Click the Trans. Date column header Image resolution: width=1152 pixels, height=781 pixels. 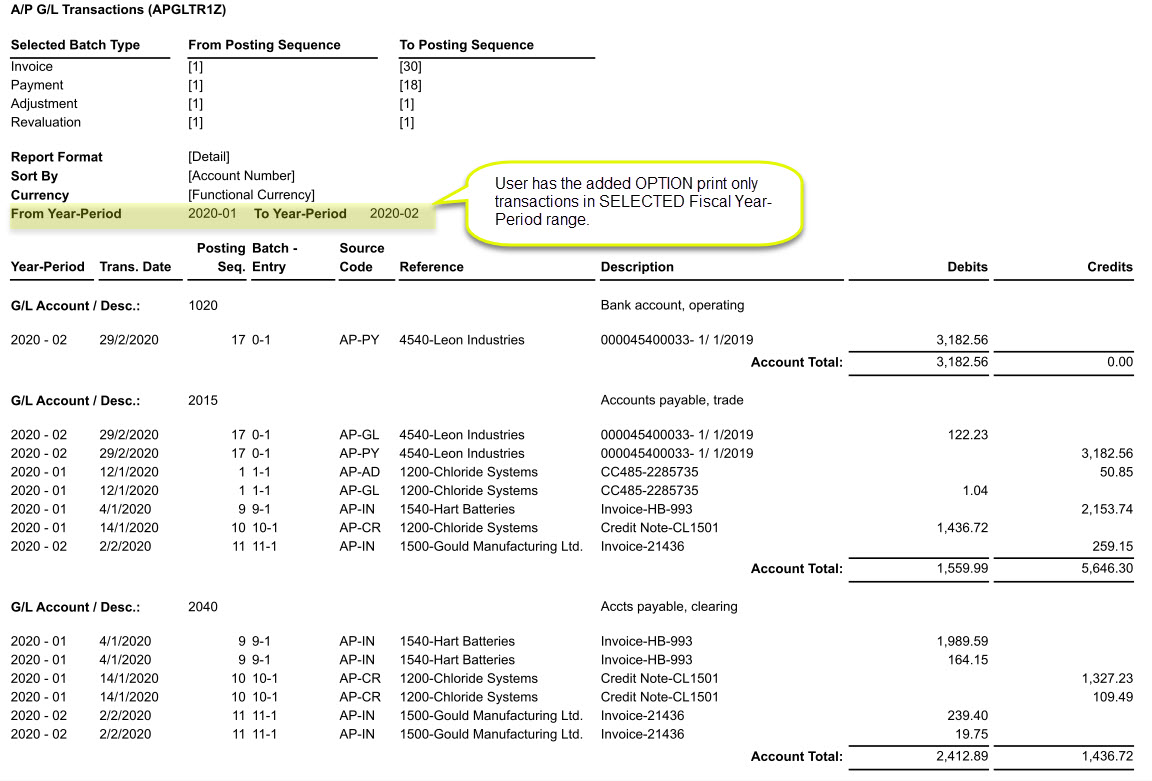135,267
